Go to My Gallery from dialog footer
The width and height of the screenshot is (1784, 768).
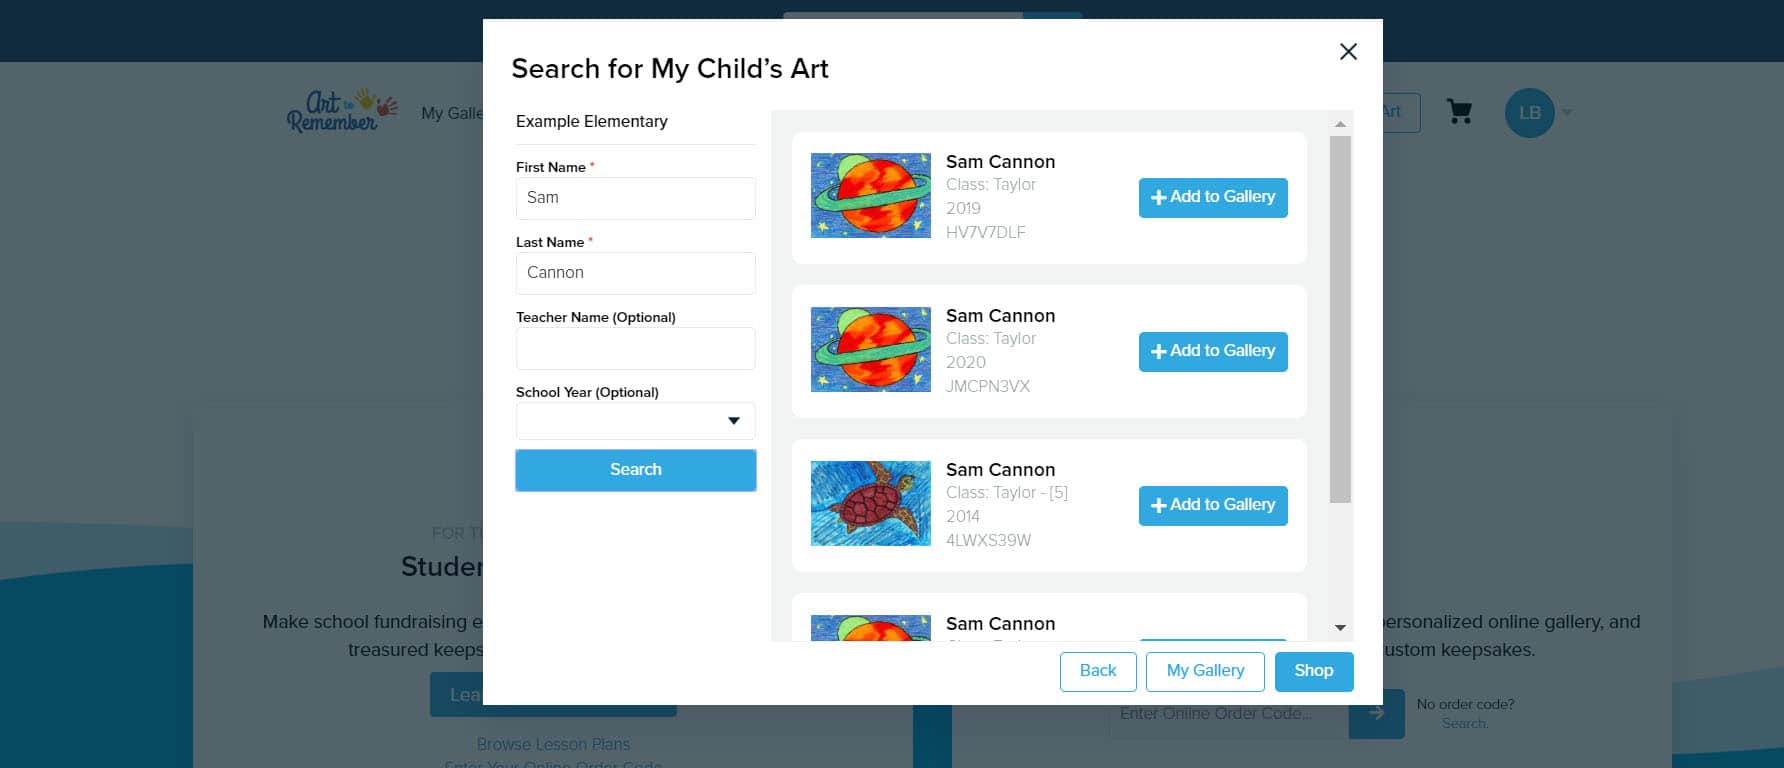1204,671
